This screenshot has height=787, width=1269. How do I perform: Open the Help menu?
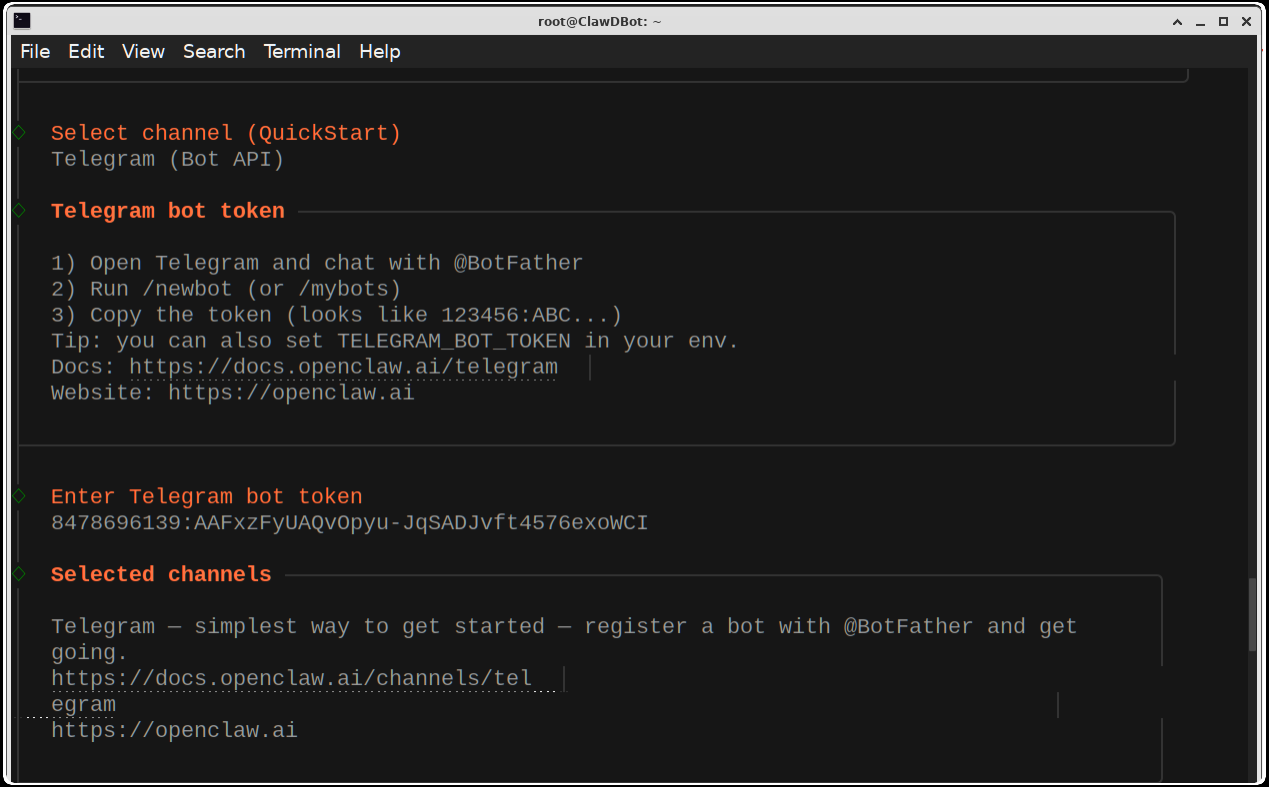click(380, 52)
